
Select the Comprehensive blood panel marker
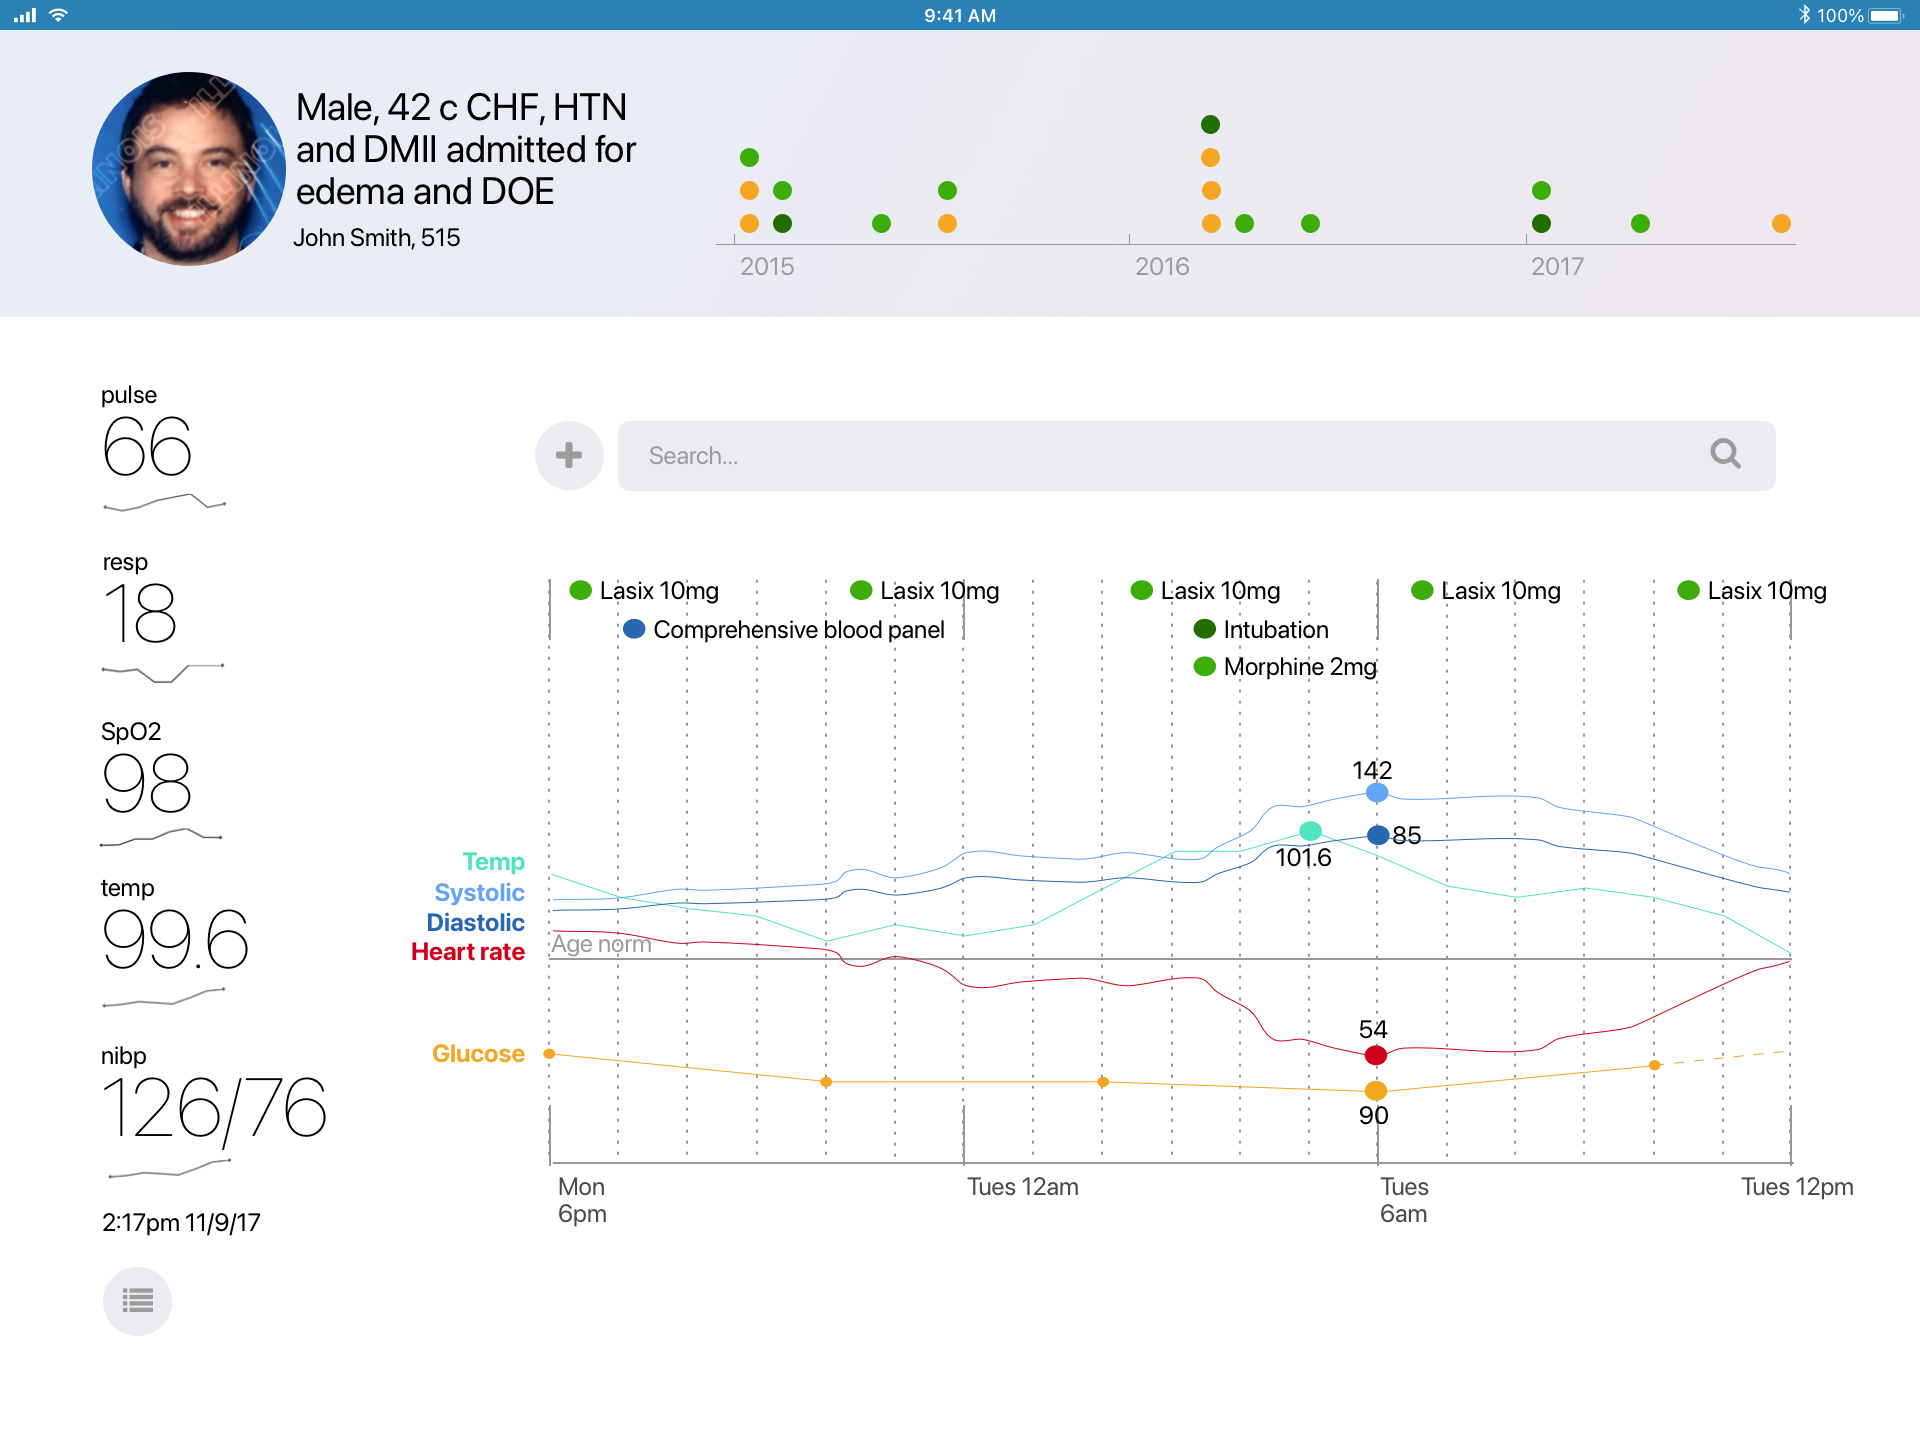pyautogui.click(x=634, y=629)
